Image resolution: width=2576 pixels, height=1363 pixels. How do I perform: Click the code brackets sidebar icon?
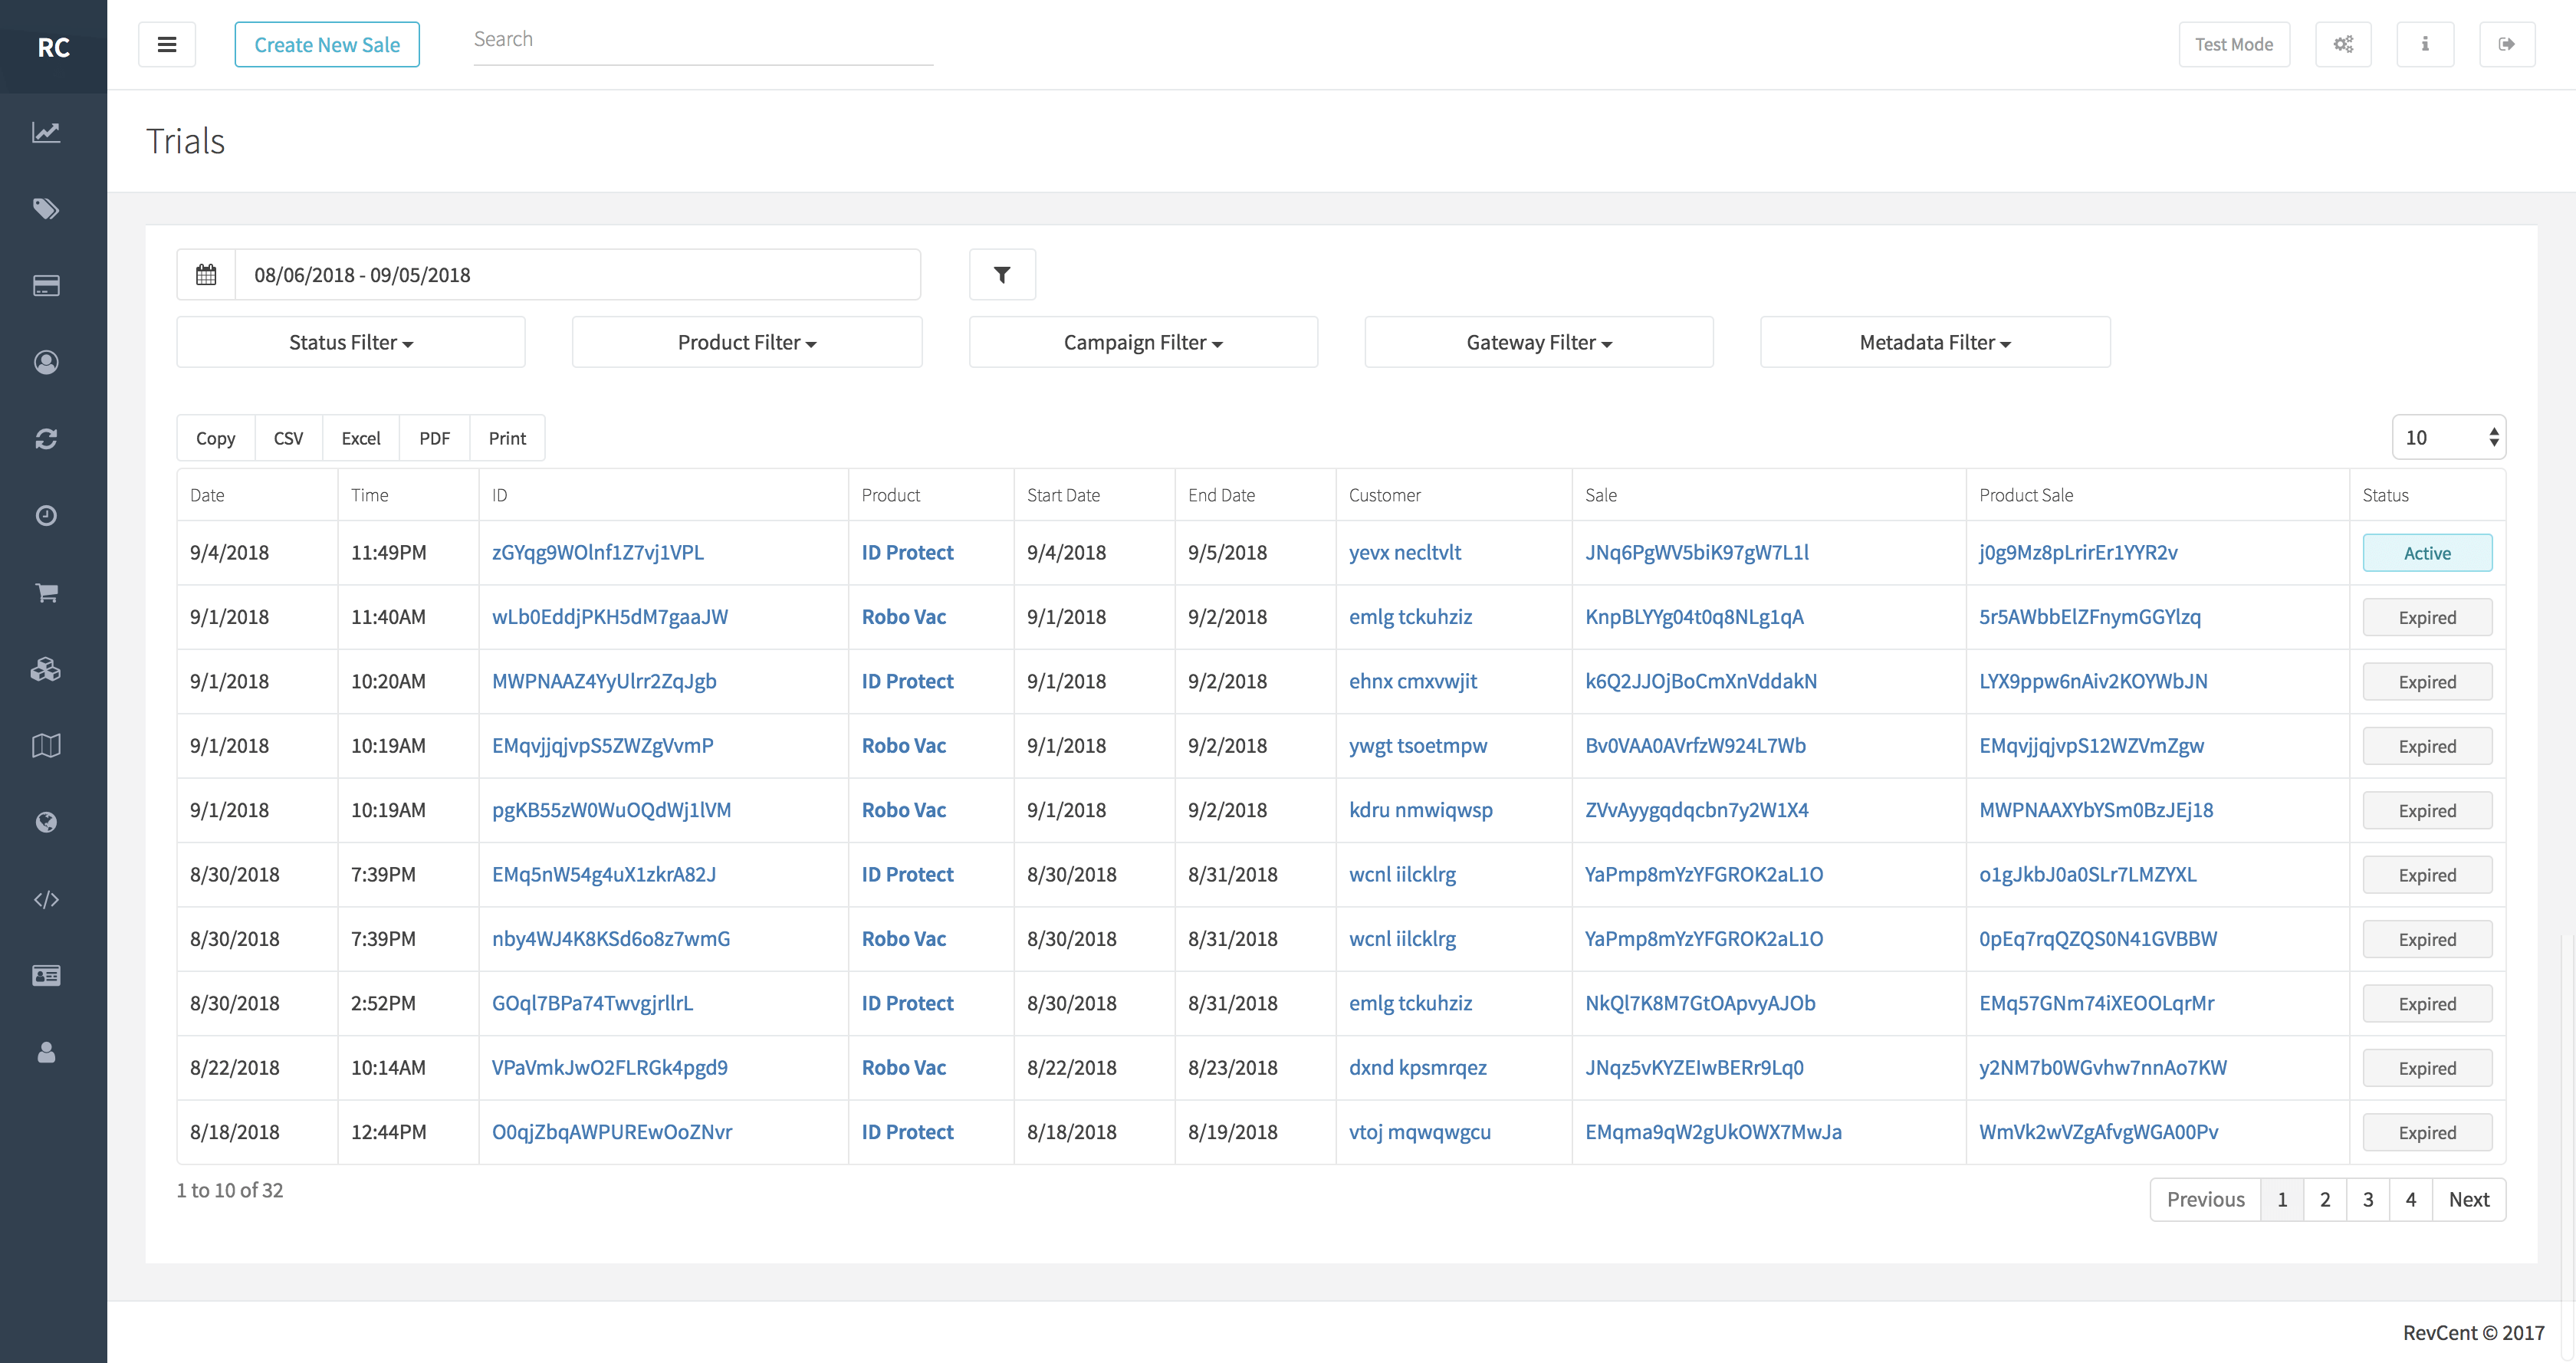click(46, 900)
